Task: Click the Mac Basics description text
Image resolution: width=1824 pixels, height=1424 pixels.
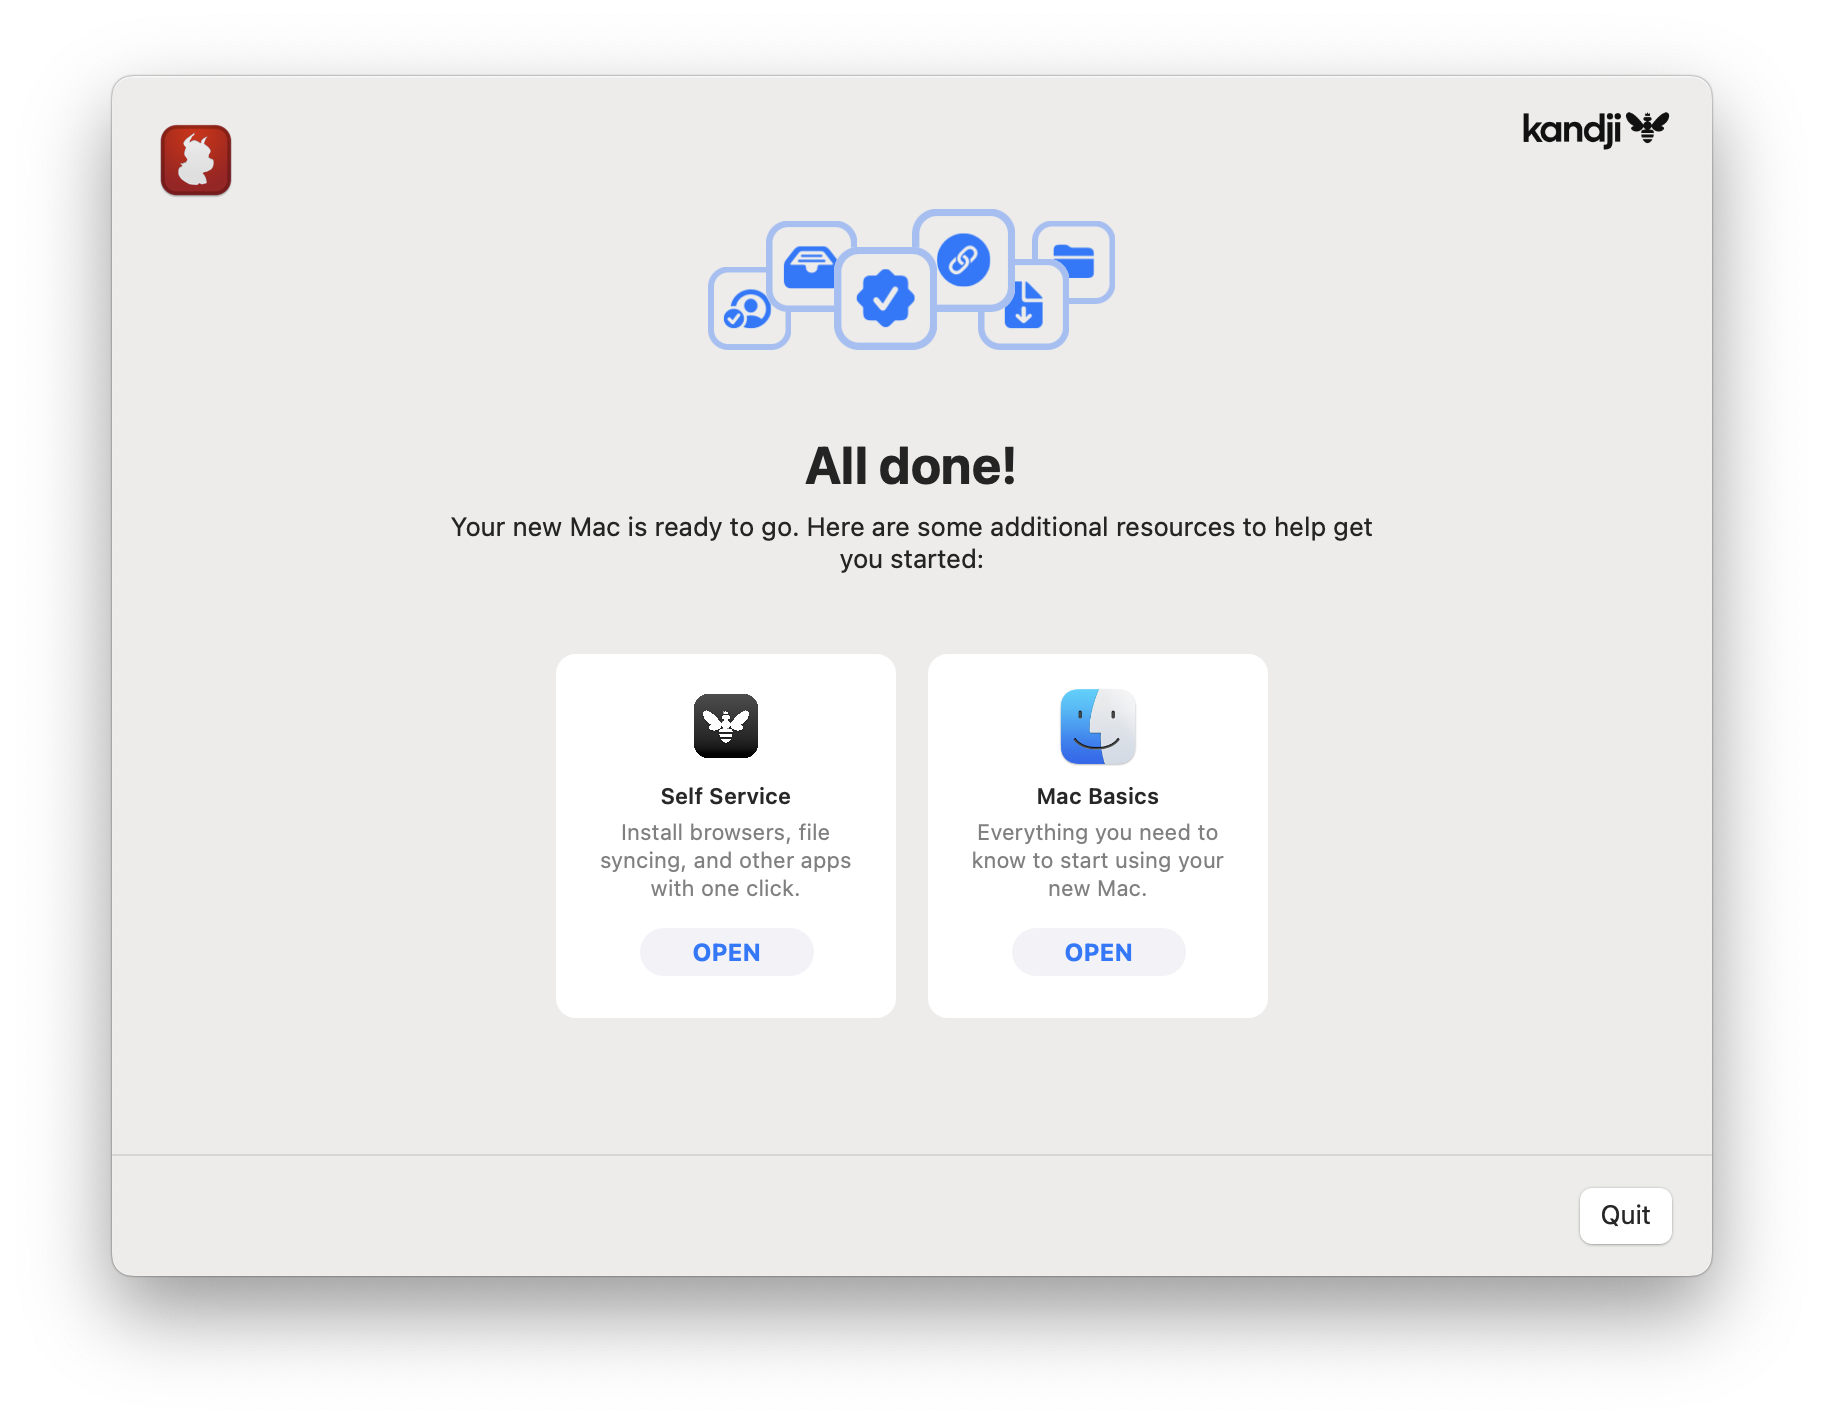Action: [1097, 860]
